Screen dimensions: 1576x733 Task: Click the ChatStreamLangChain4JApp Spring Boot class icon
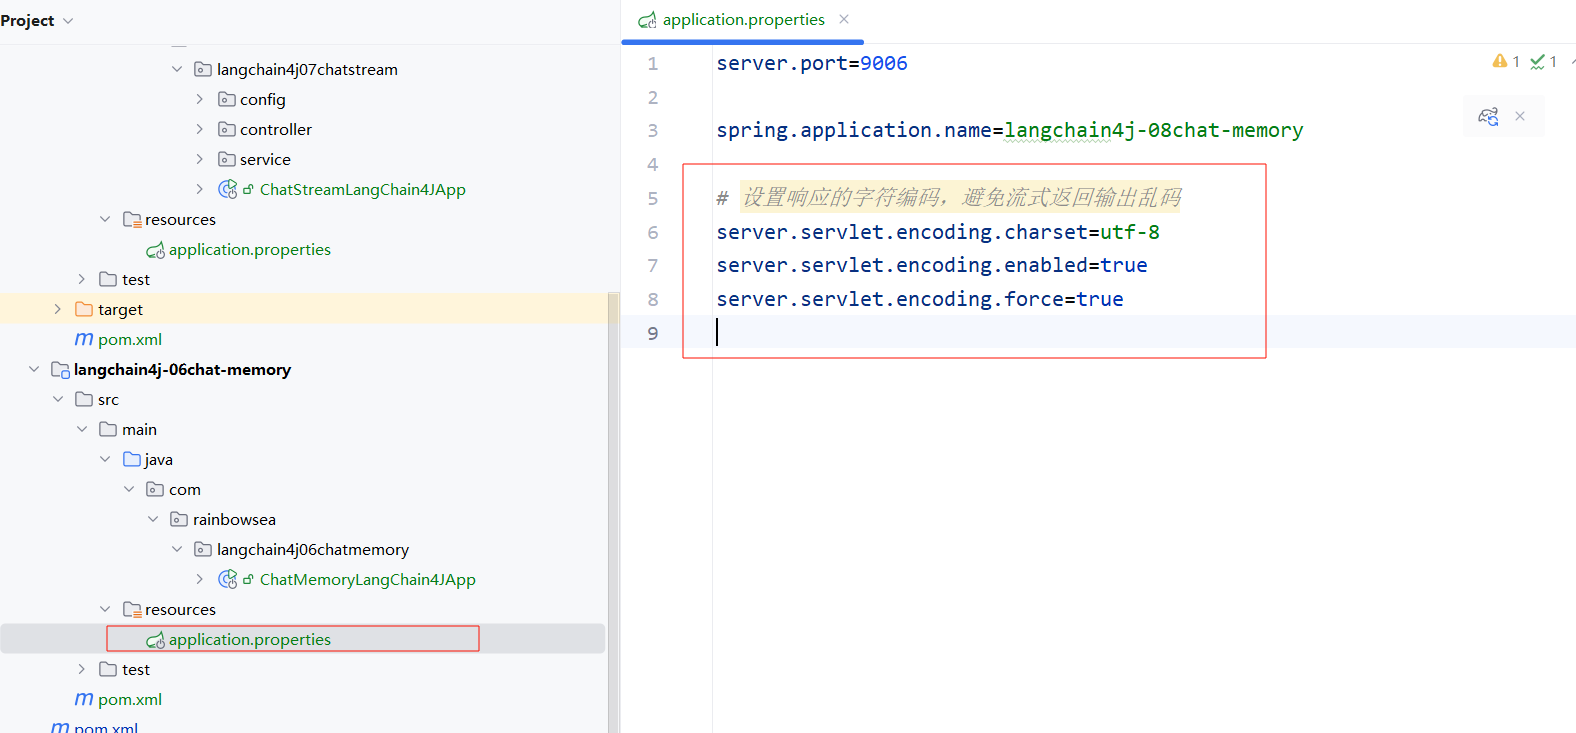(228, 189)
